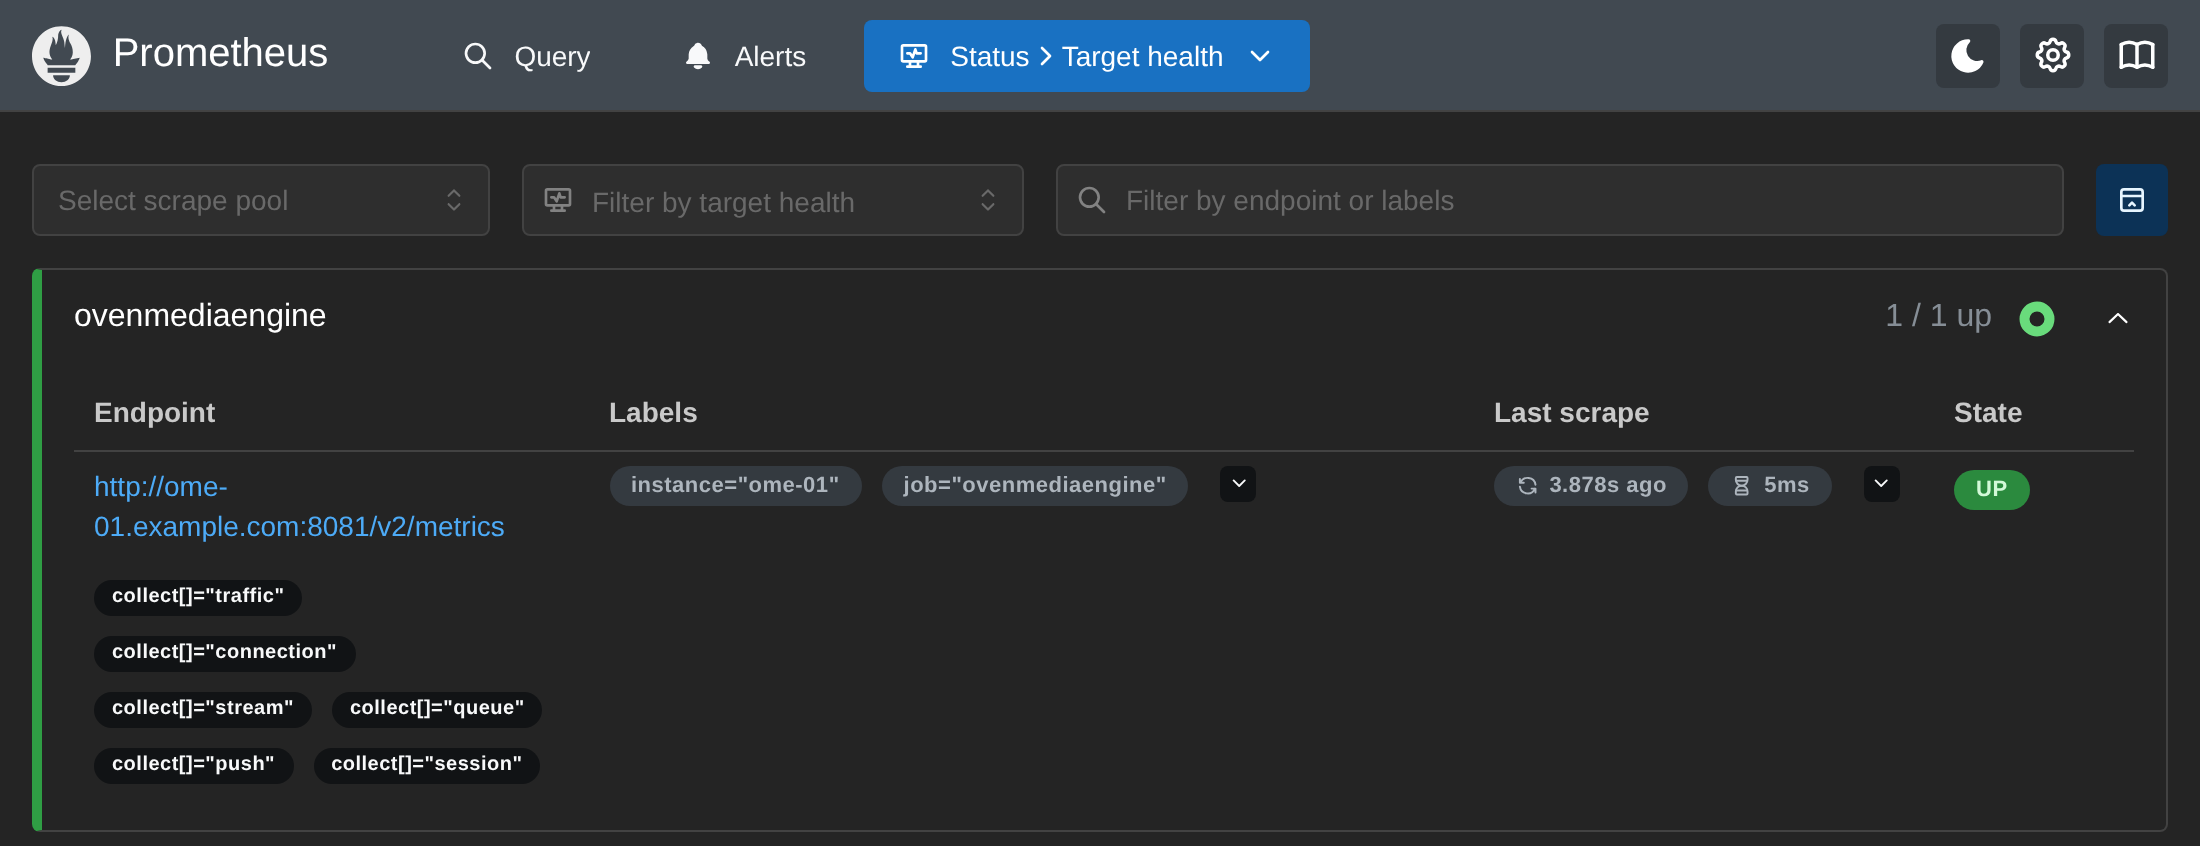Click the UP state badge
This screenshot has height=846, width=2200.
tap(1991, 489)
